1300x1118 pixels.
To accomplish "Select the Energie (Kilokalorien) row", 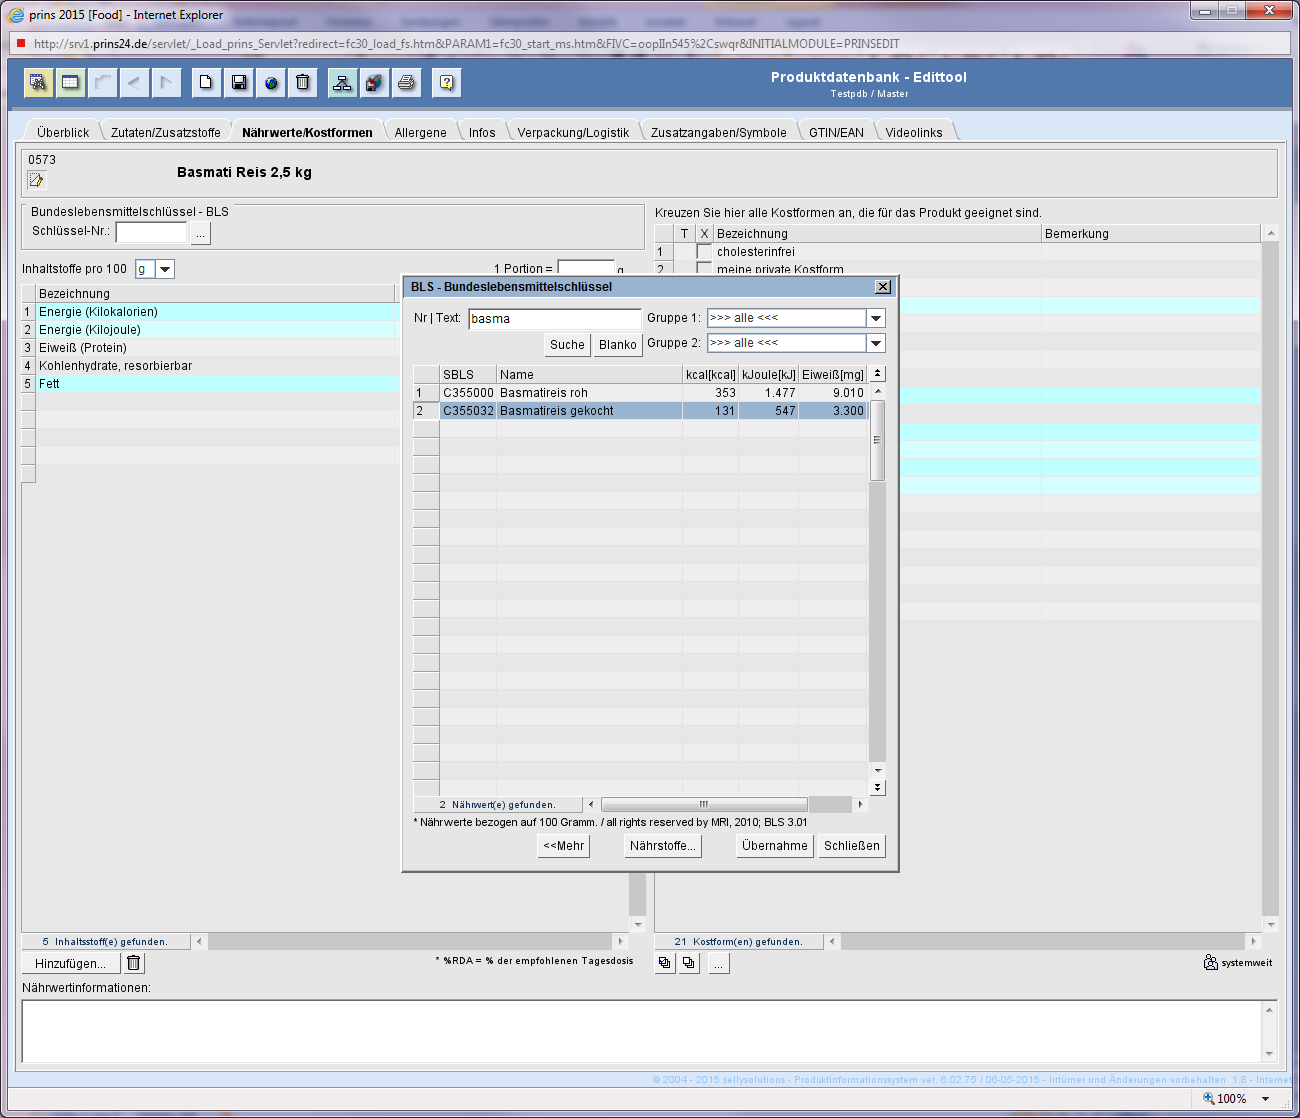I will coord(210,312).
